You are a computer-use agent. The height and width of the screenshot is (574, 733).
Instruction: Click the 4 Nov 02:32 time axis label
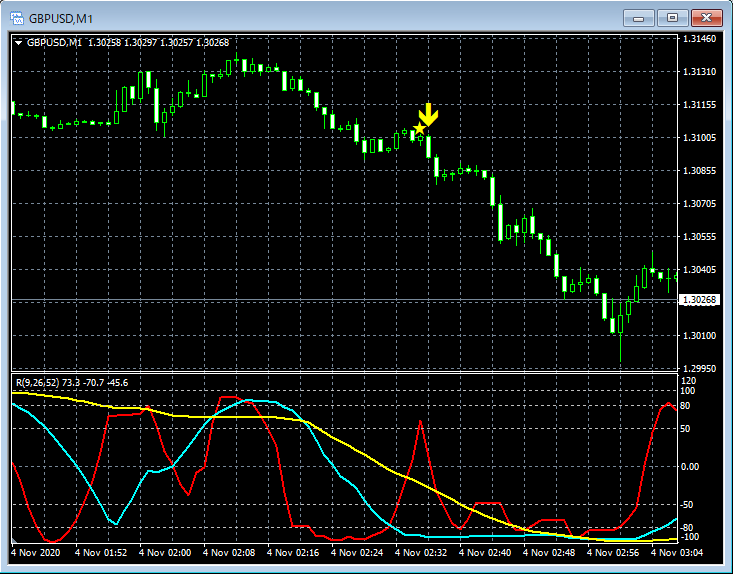421,552
